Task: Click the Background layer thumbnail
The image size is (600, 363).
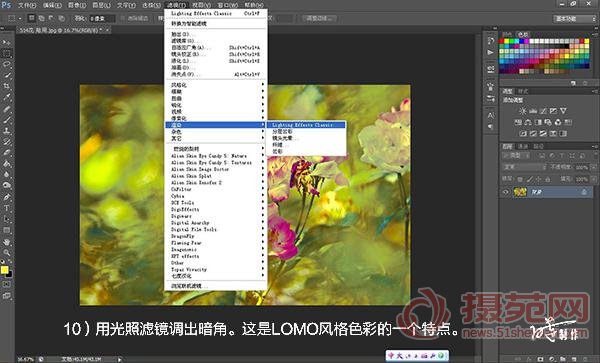Action: pyautogui.click(x=520, y=192)
